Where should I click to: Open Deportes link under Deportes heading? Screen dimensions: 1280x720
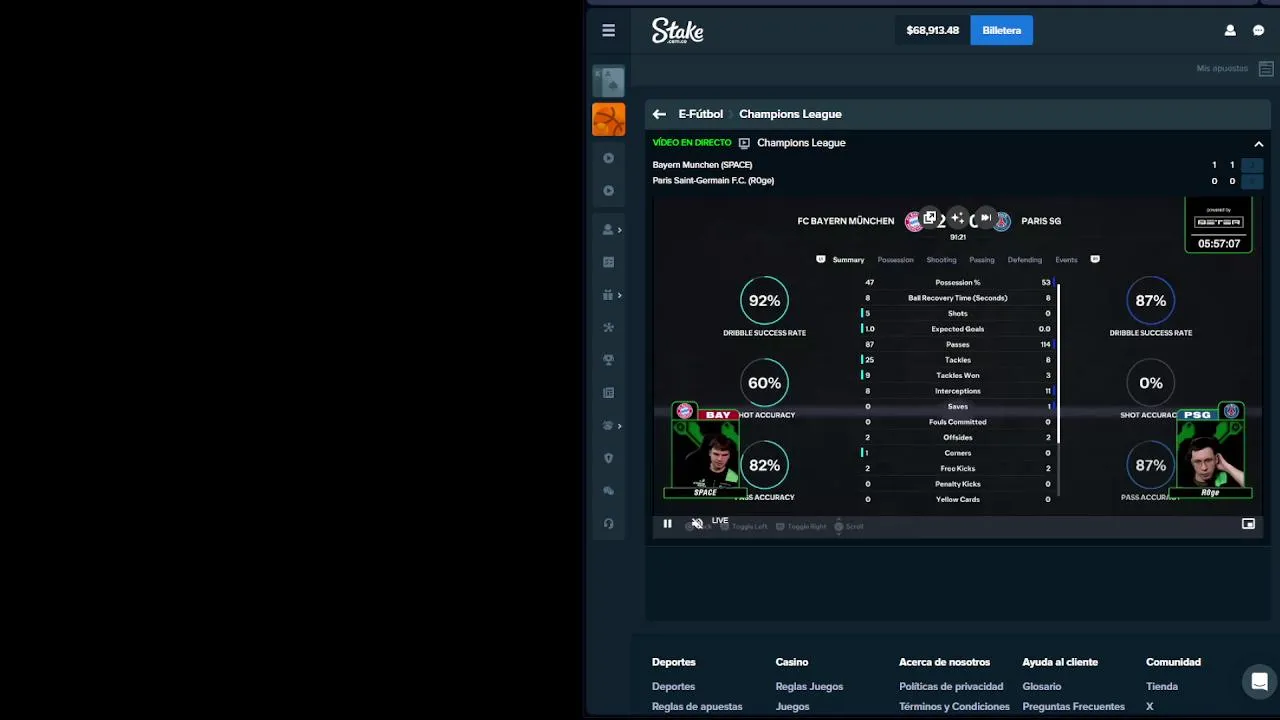click(673, 686)
